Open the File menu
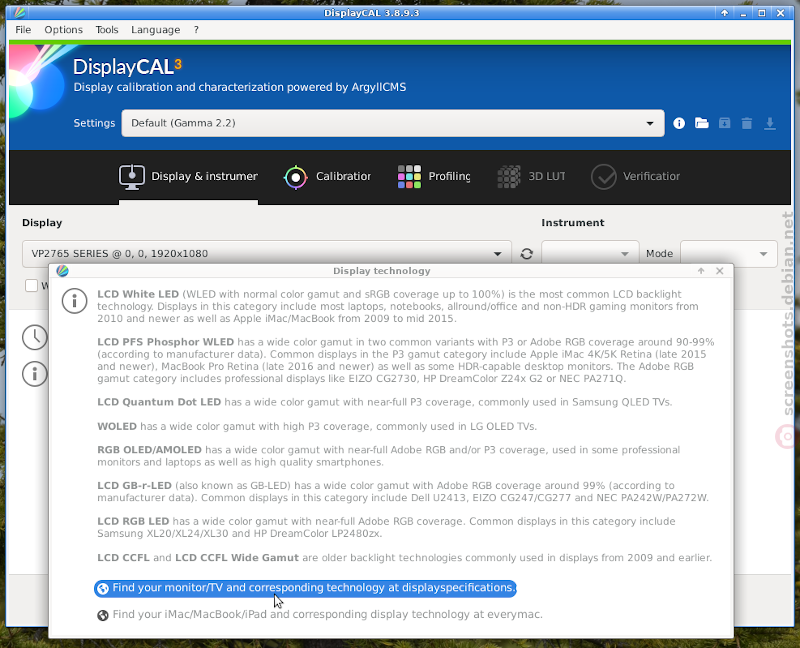This screenshot has width=800, height=648. point(23,30)
